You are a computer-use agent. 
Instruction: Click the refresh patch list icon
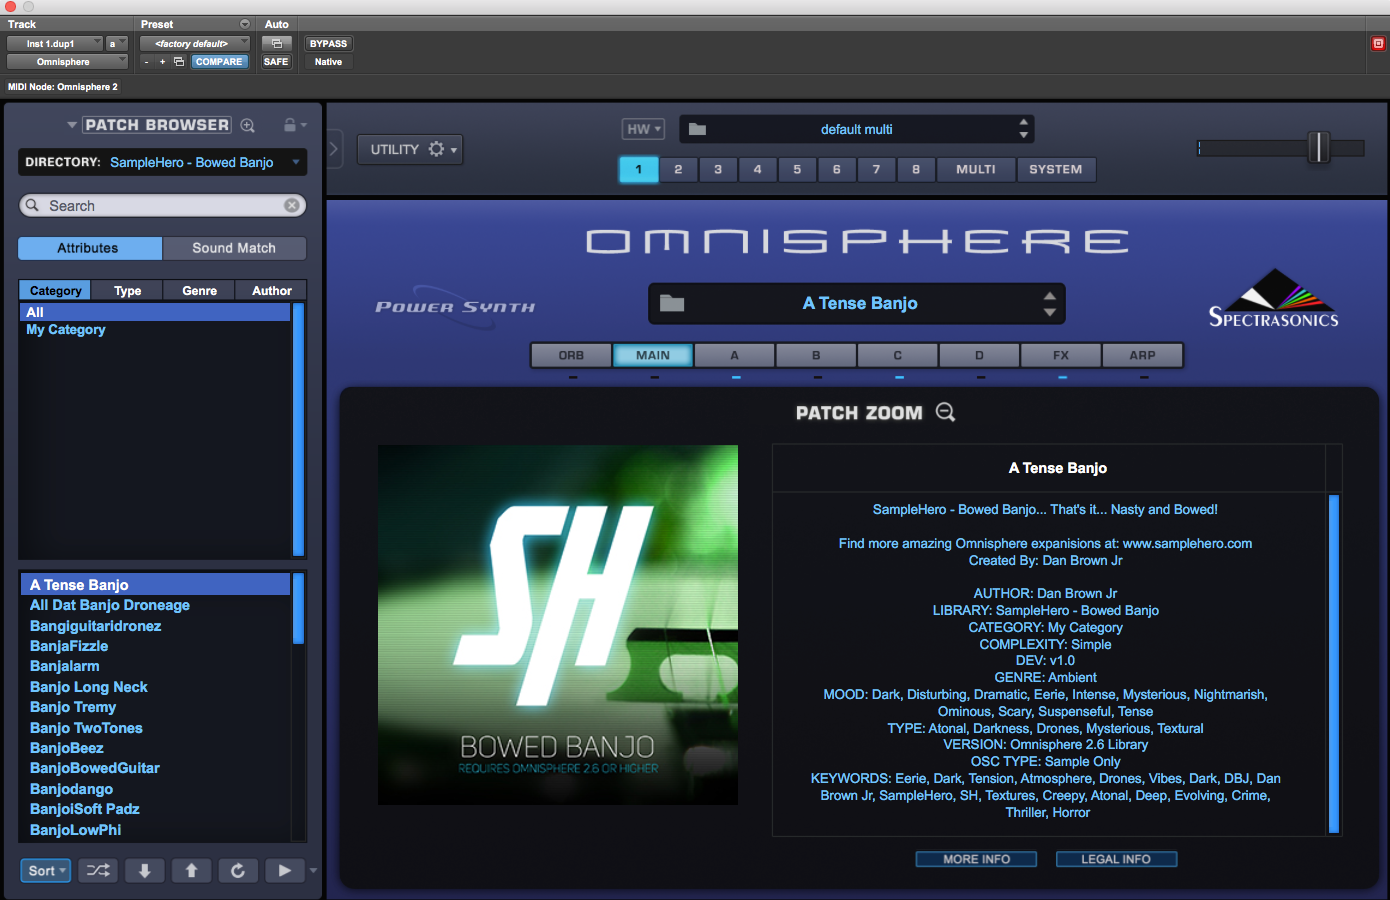point(238,871)
